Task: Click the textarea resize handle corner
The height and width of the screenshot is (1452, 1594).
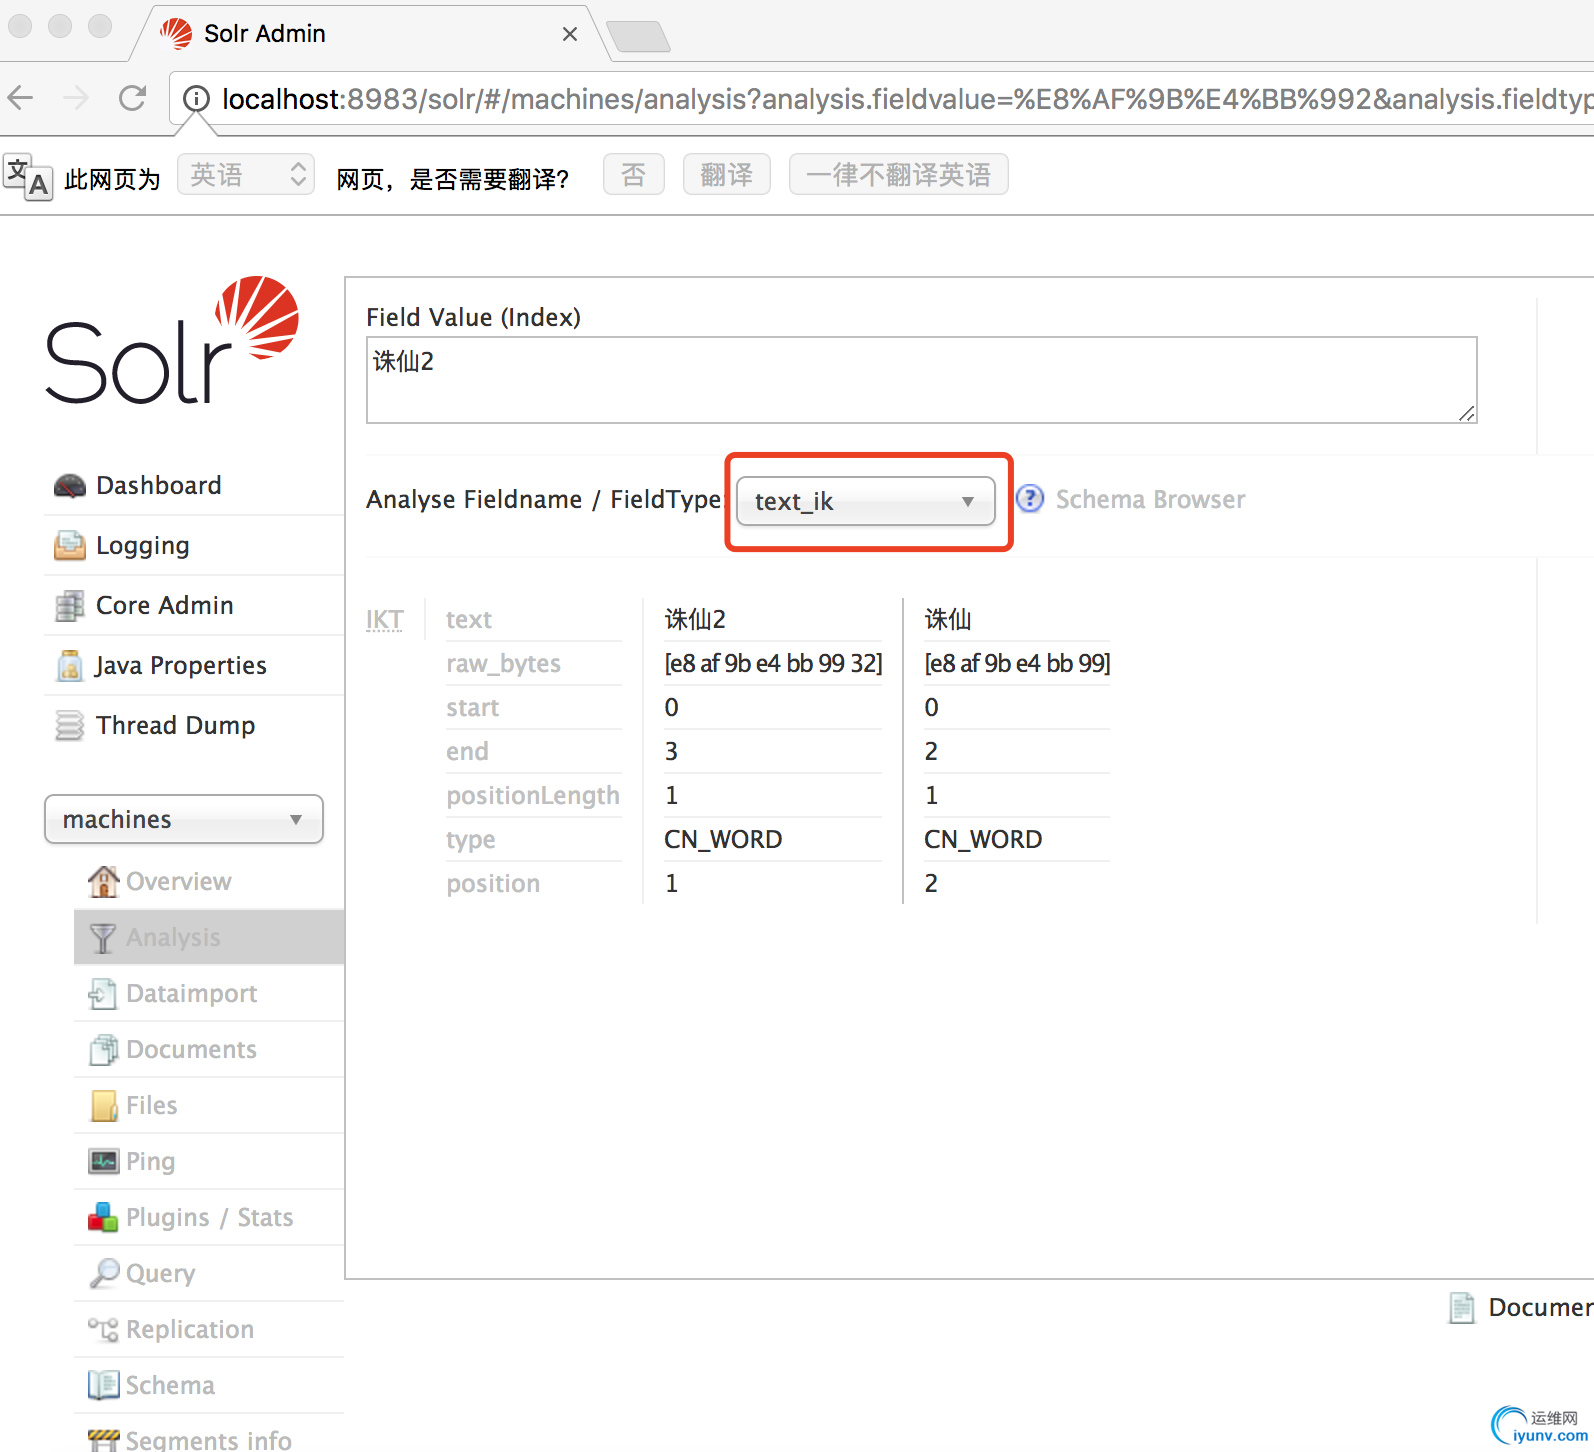Action: coord(1467,413)
